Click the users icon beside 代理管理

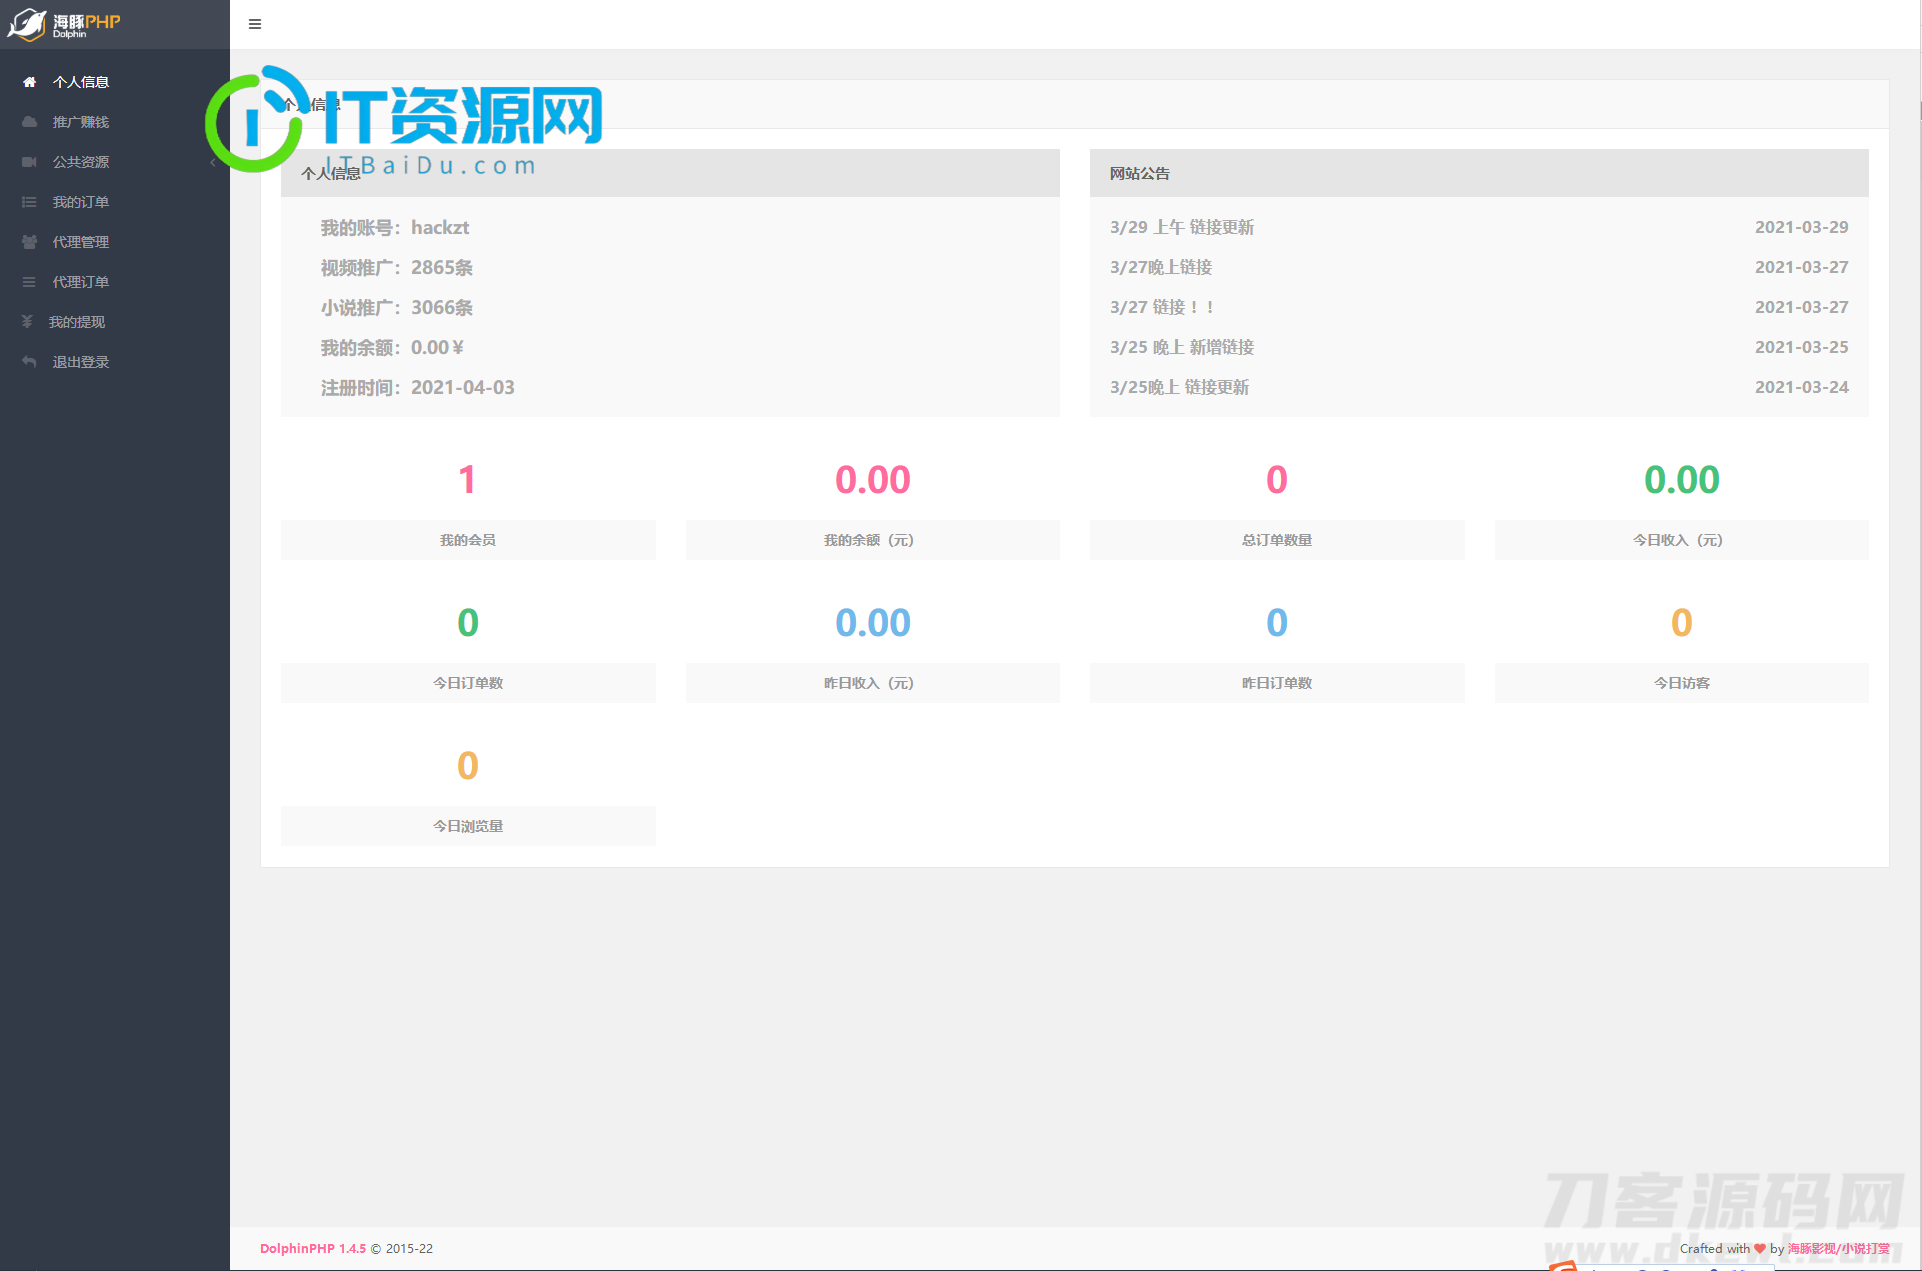[29, 242]
